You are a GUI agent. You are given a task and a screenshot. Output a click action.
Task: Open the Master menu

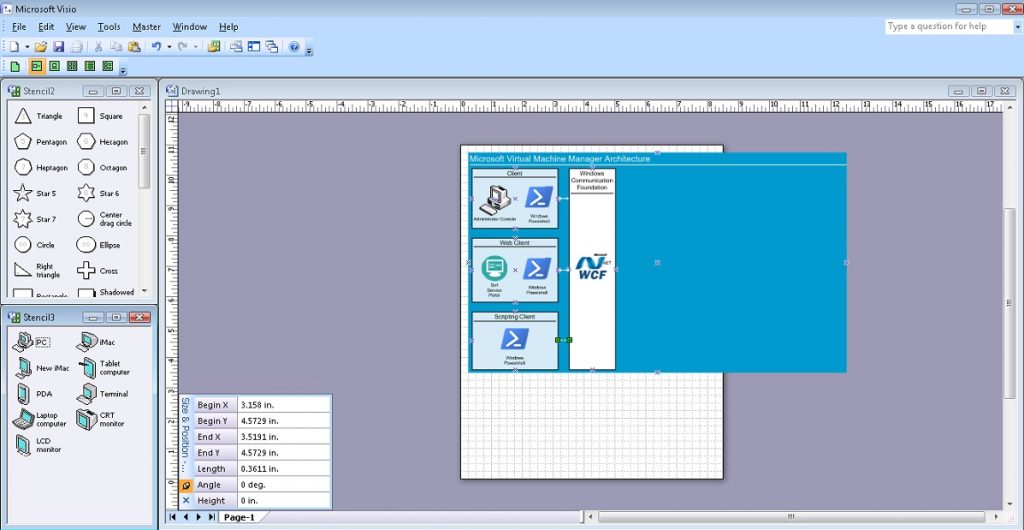point(146,27)
